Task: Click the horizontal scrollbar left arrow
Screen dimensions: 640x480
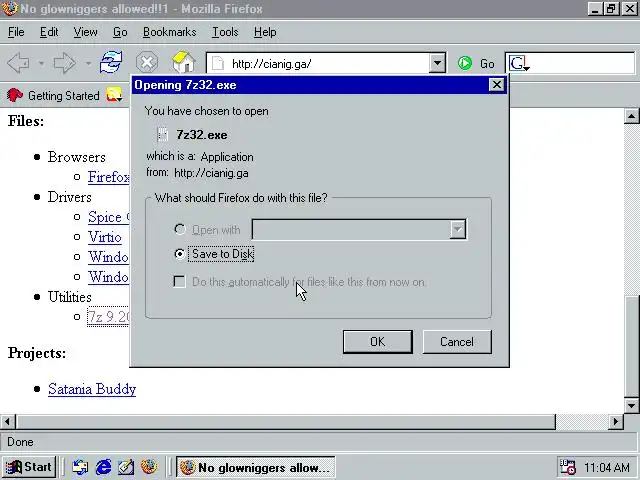Action: [7, 421]
